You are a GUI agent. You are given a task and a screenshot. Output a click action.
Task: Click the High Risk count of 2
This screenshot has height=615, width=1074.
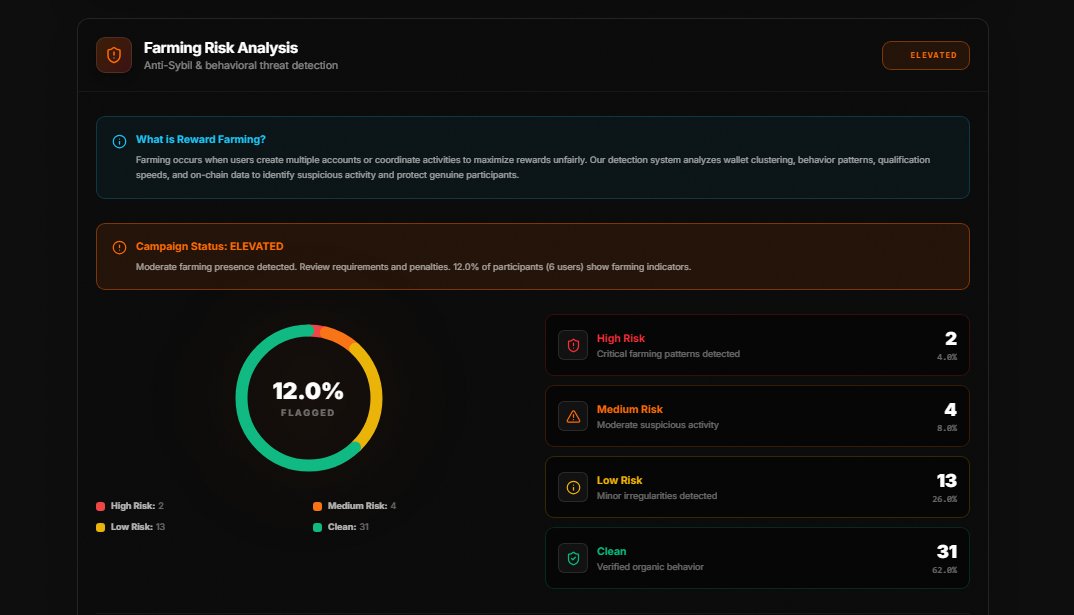click(951, 338)
